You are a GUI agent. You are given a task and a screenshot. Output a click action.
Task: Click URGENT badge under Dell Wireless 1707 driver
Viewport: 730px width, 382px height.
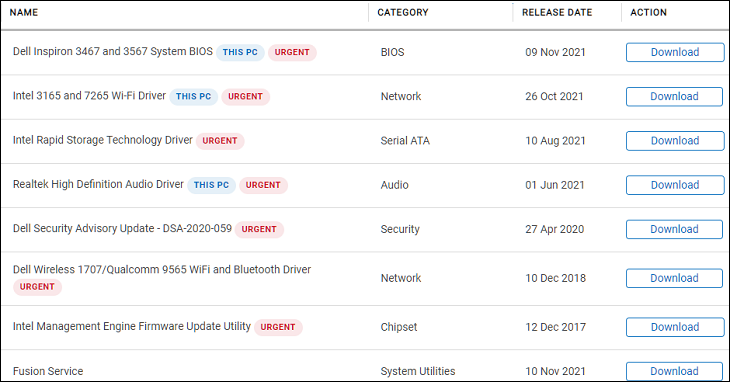point(37,287)
